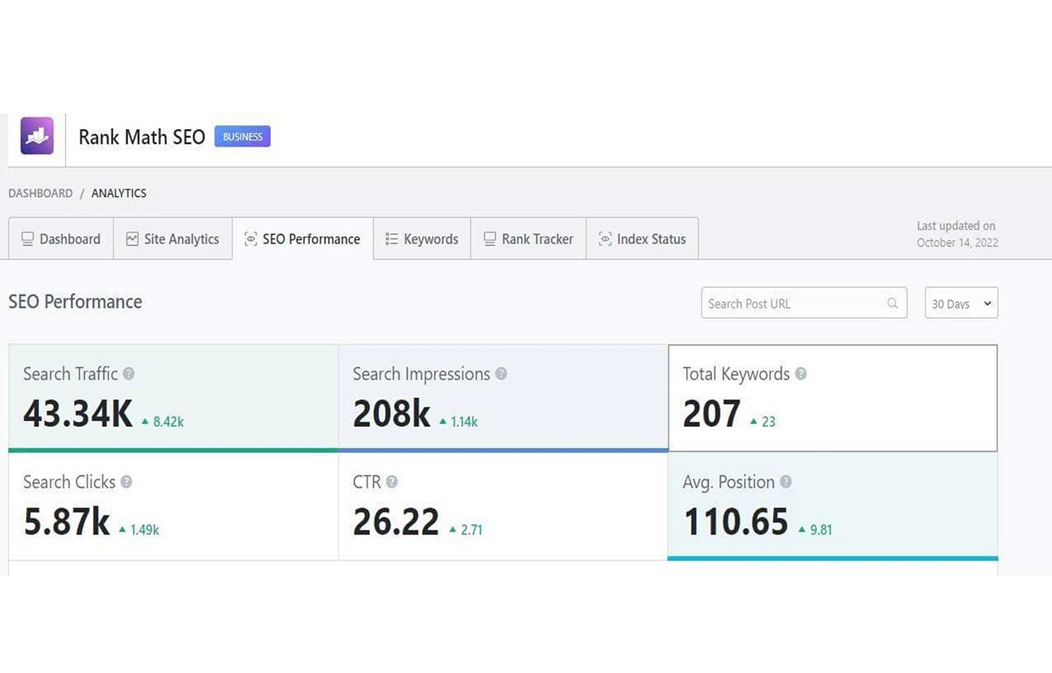Click the help icon next to CTR
1052x673 pixels.
pyautogui.click(x=392, y=482)
